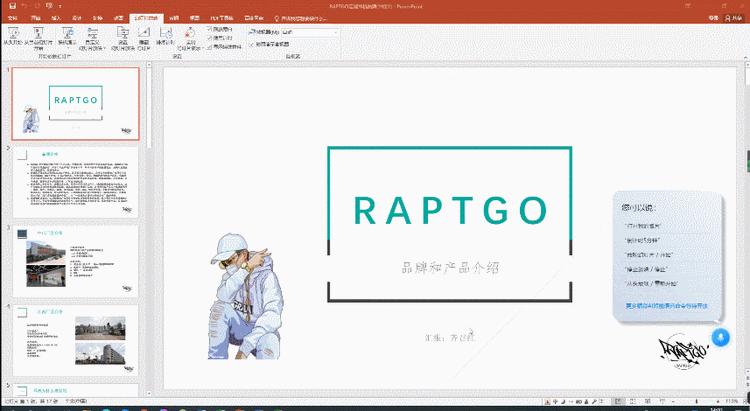
Task: Select the subtitle 品牌和产品介绍
Action: 450,267
